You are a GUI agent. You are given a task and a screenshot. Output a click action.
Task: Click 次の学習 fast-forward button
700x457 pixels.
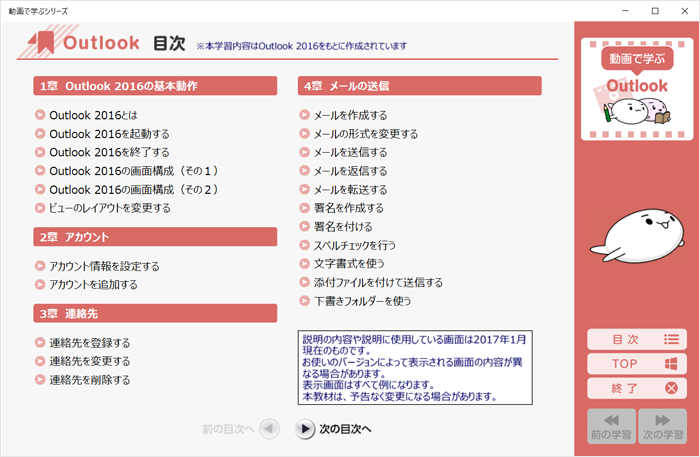tap(662, 426)
